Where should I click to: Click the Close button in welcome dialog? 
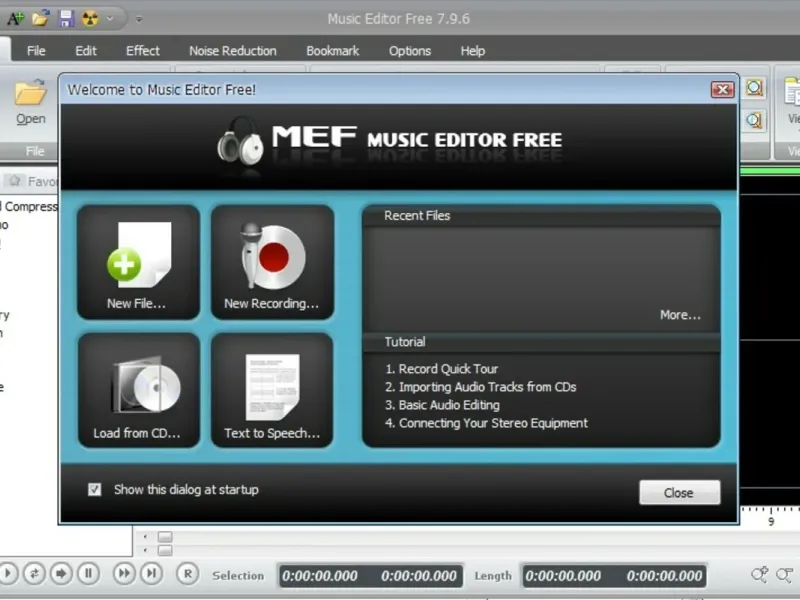tap(680, 492)
